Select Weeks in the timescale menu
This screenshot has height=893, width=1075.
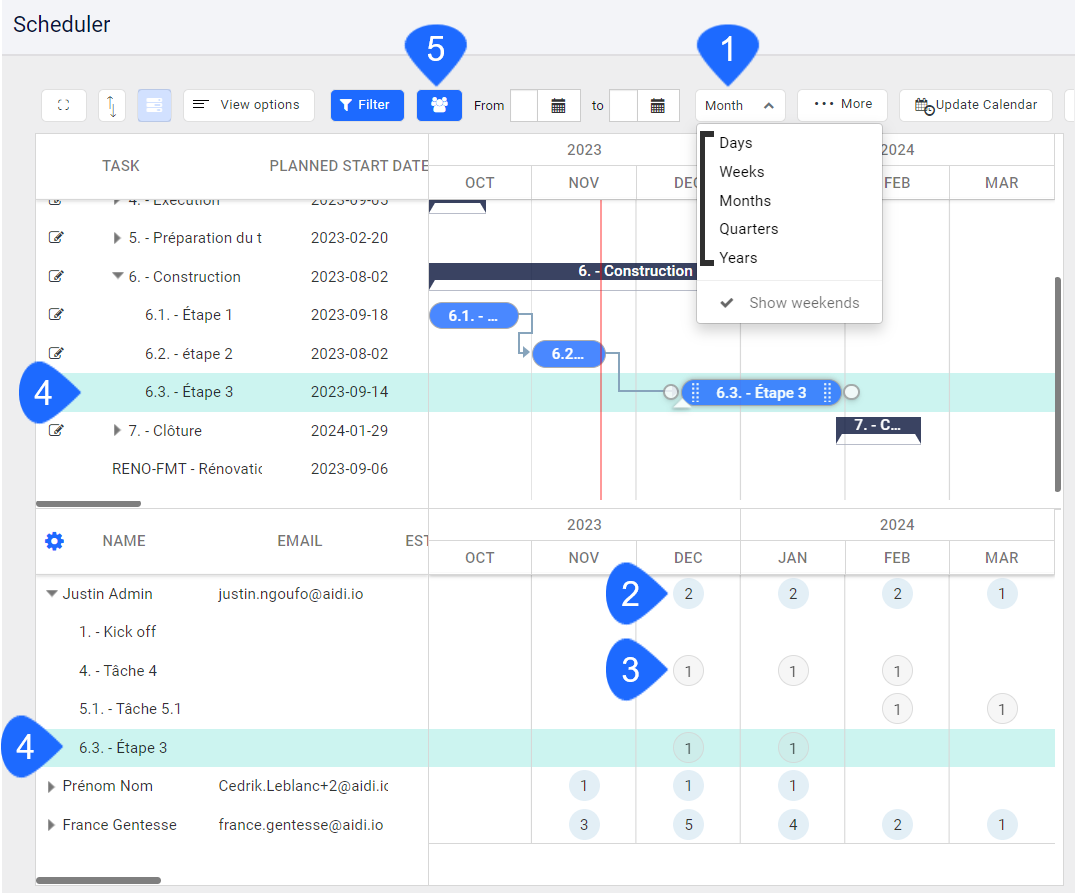click(743, 171)
